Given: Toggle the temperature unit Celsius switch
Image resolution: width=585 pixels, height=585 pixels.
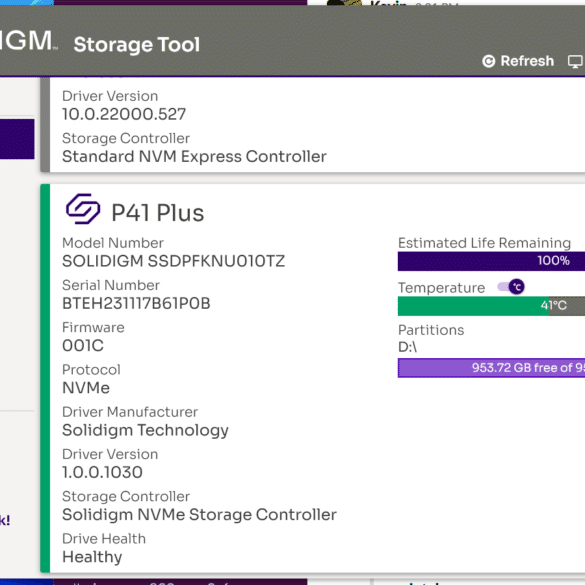Looking at the screenshot, I should coord(511,287).
